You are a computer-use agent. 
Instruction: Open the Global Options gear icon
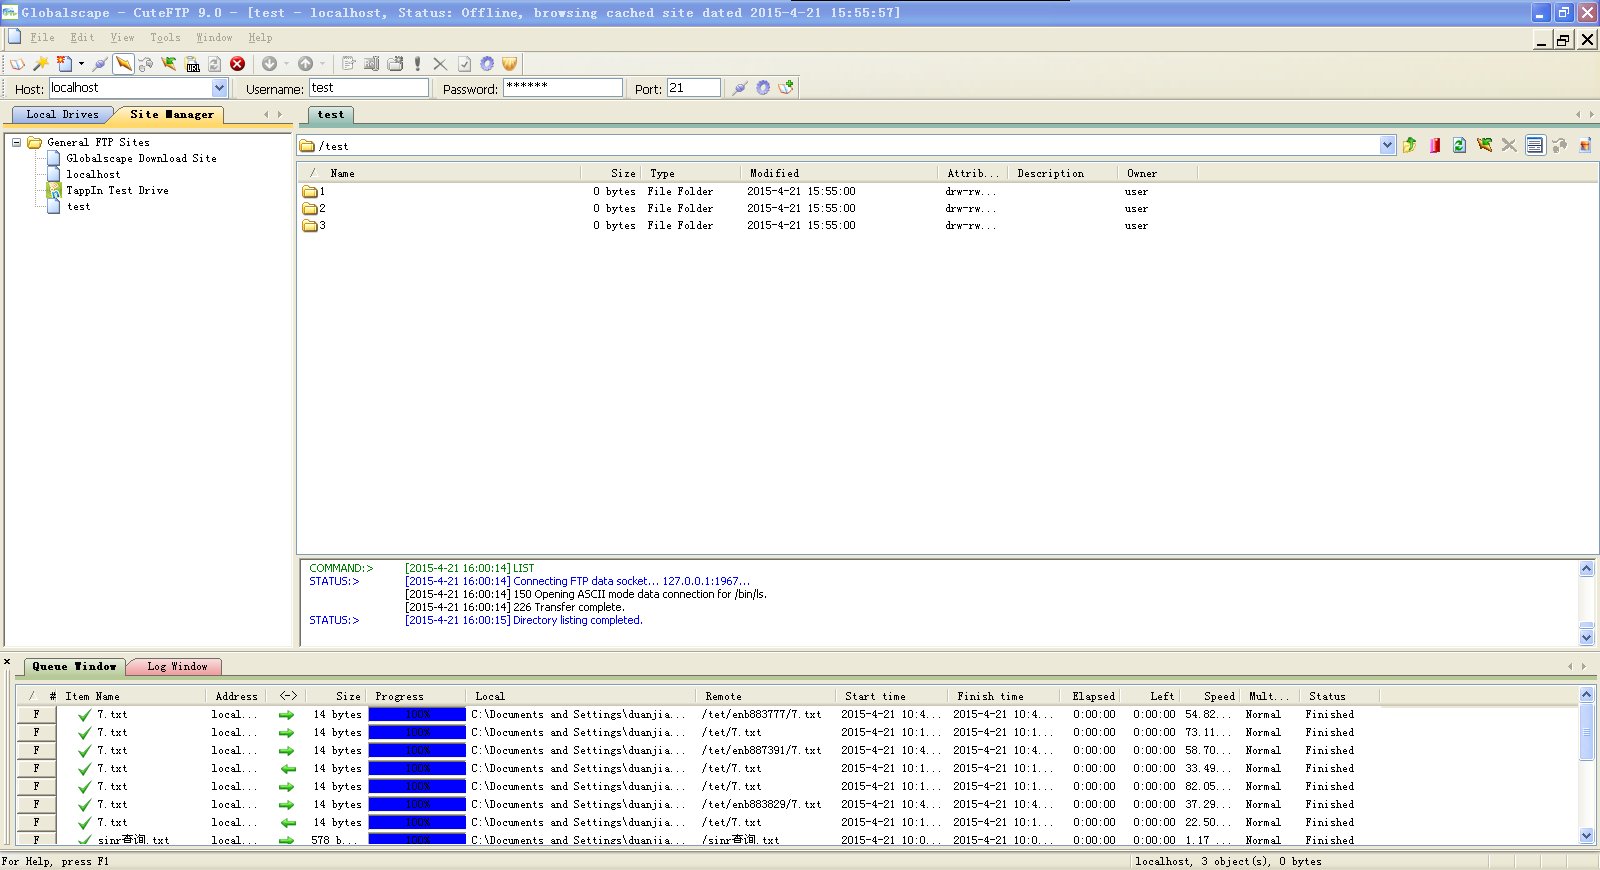tap(487, 63)
